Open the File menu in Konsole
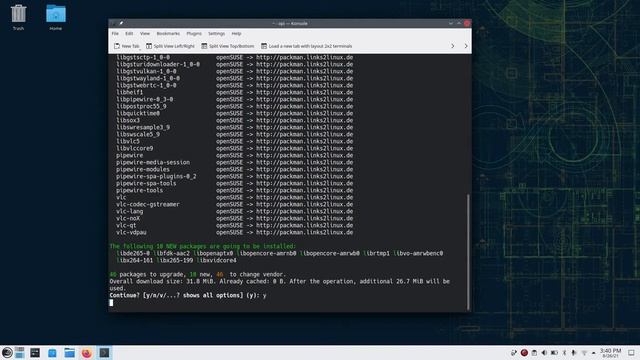The height and width of the screenshot is (360, 640). click(115, 33)
